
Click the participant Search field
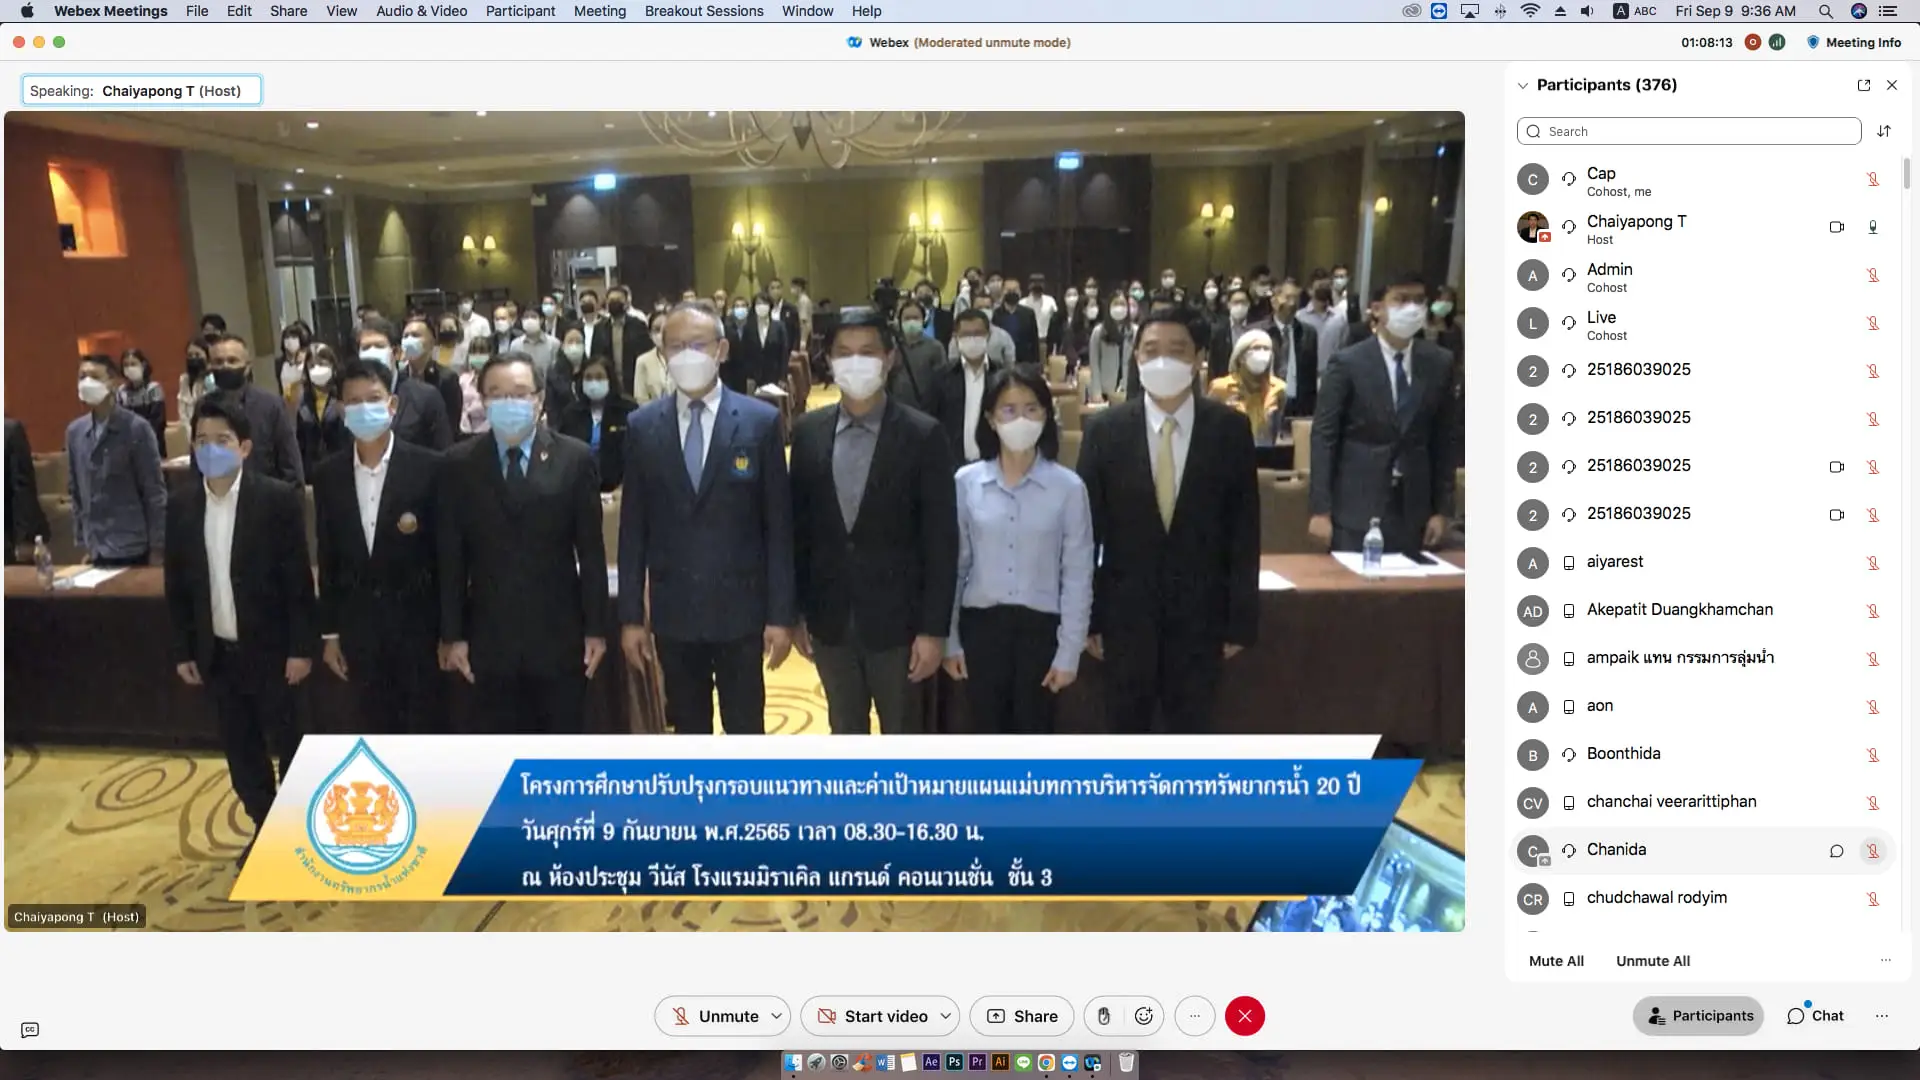[x=1690, y=131]
